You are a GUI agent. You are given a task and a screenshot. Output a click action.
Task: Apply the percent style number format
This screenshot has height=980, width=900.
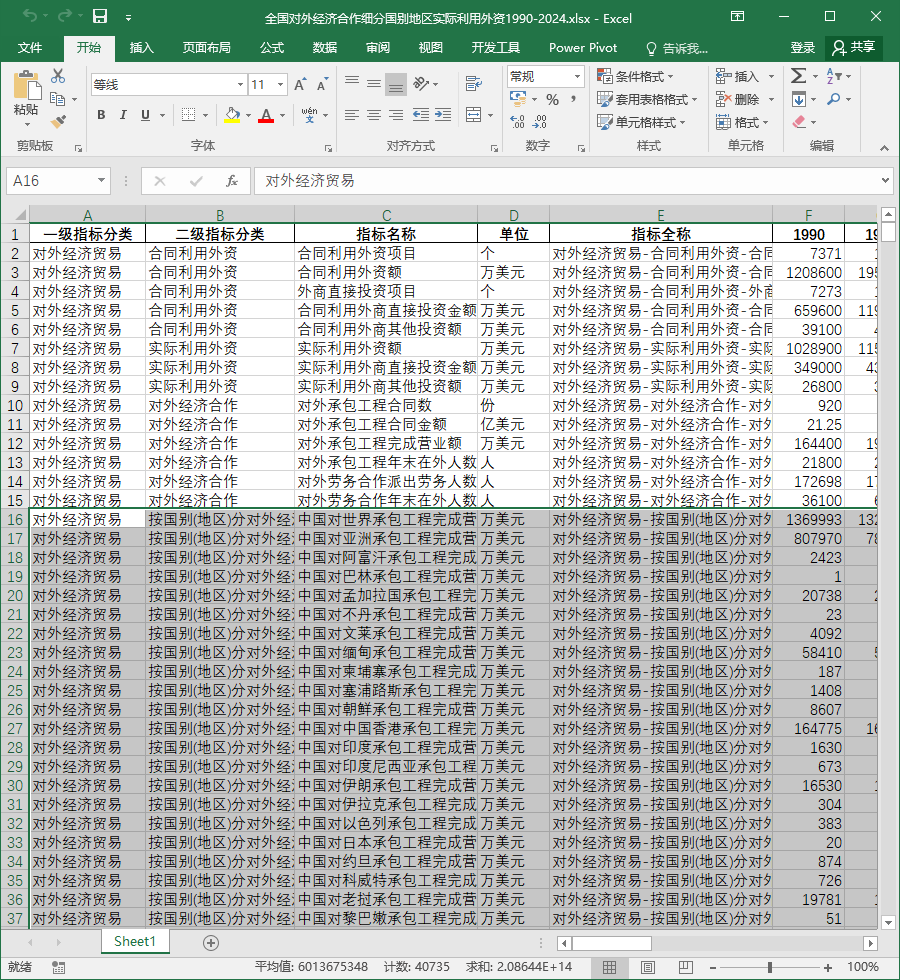click(x=552, y=99)
